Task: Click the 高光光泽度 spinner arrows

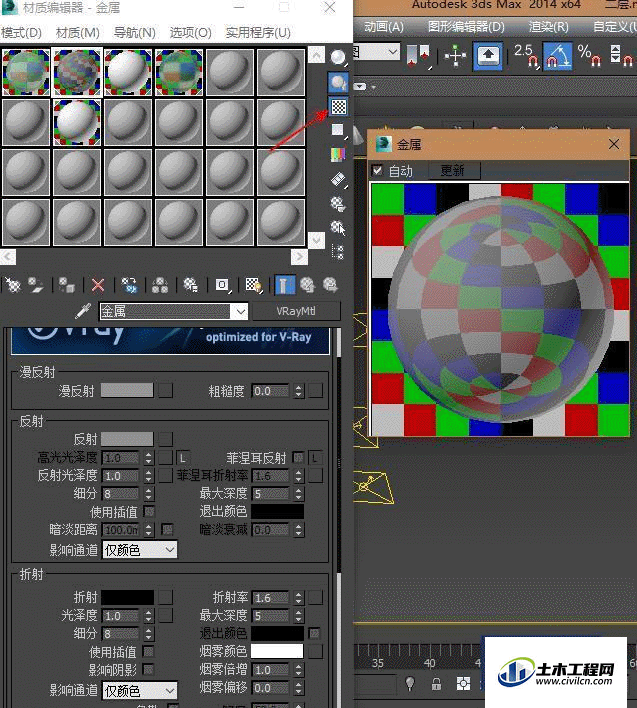Action: click(x=149, y=458)
